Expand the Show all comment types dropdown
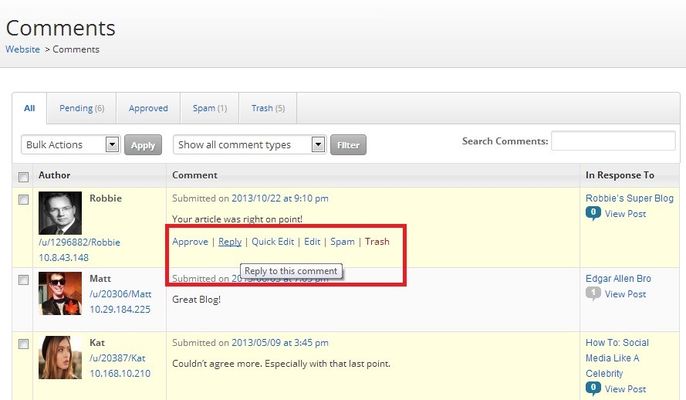Viewport: 686px width, 400px height. pos(250,145)
